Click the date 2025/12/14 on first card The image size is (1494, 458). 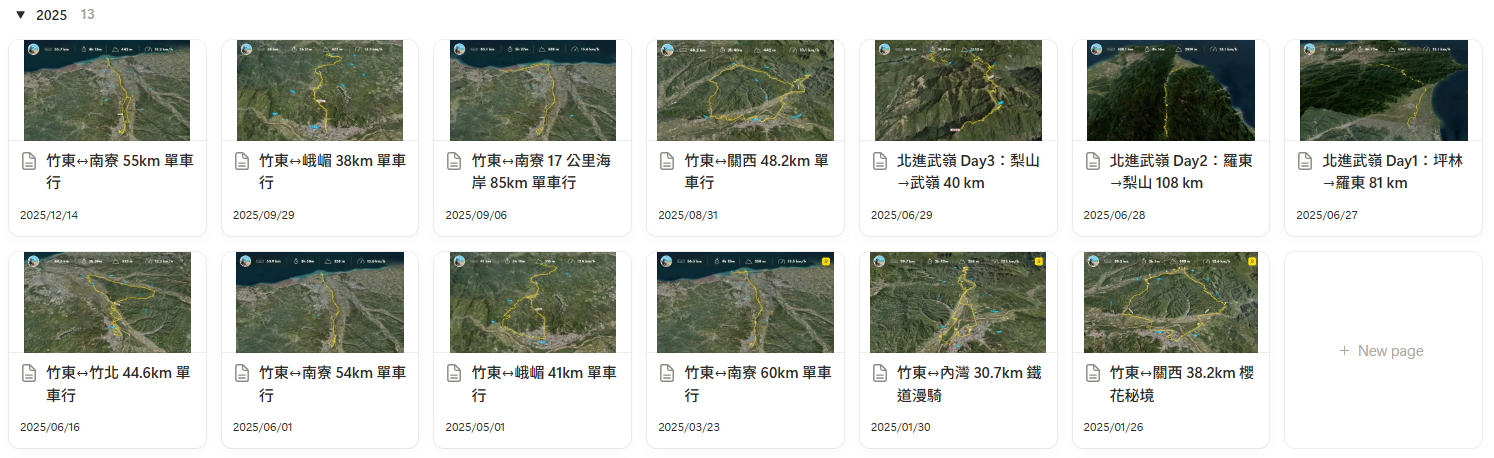tap(47, 215)
